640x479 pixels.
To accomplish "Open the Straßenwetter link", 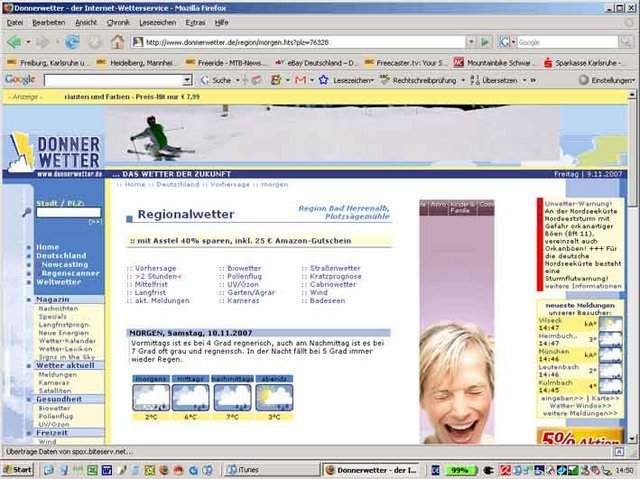I will tap(335, 268).
